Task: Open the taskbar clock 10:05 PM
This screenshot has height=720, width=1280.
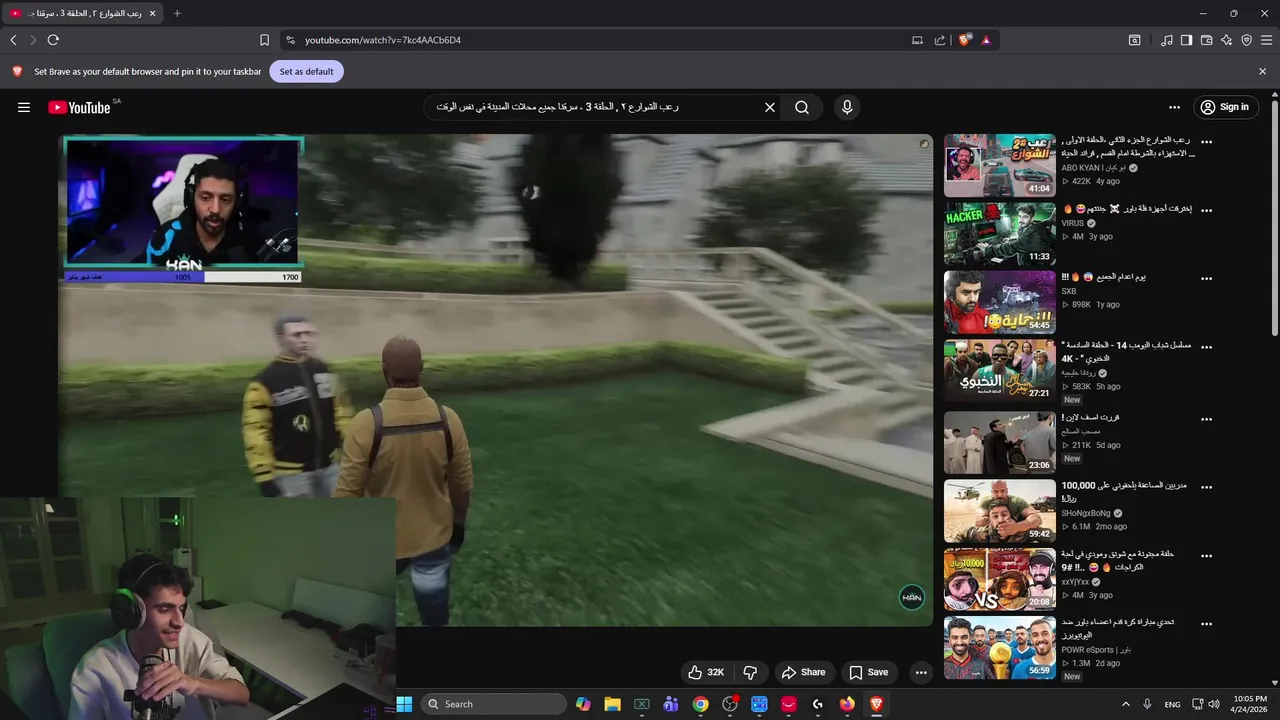Action: coord(1250,704)
